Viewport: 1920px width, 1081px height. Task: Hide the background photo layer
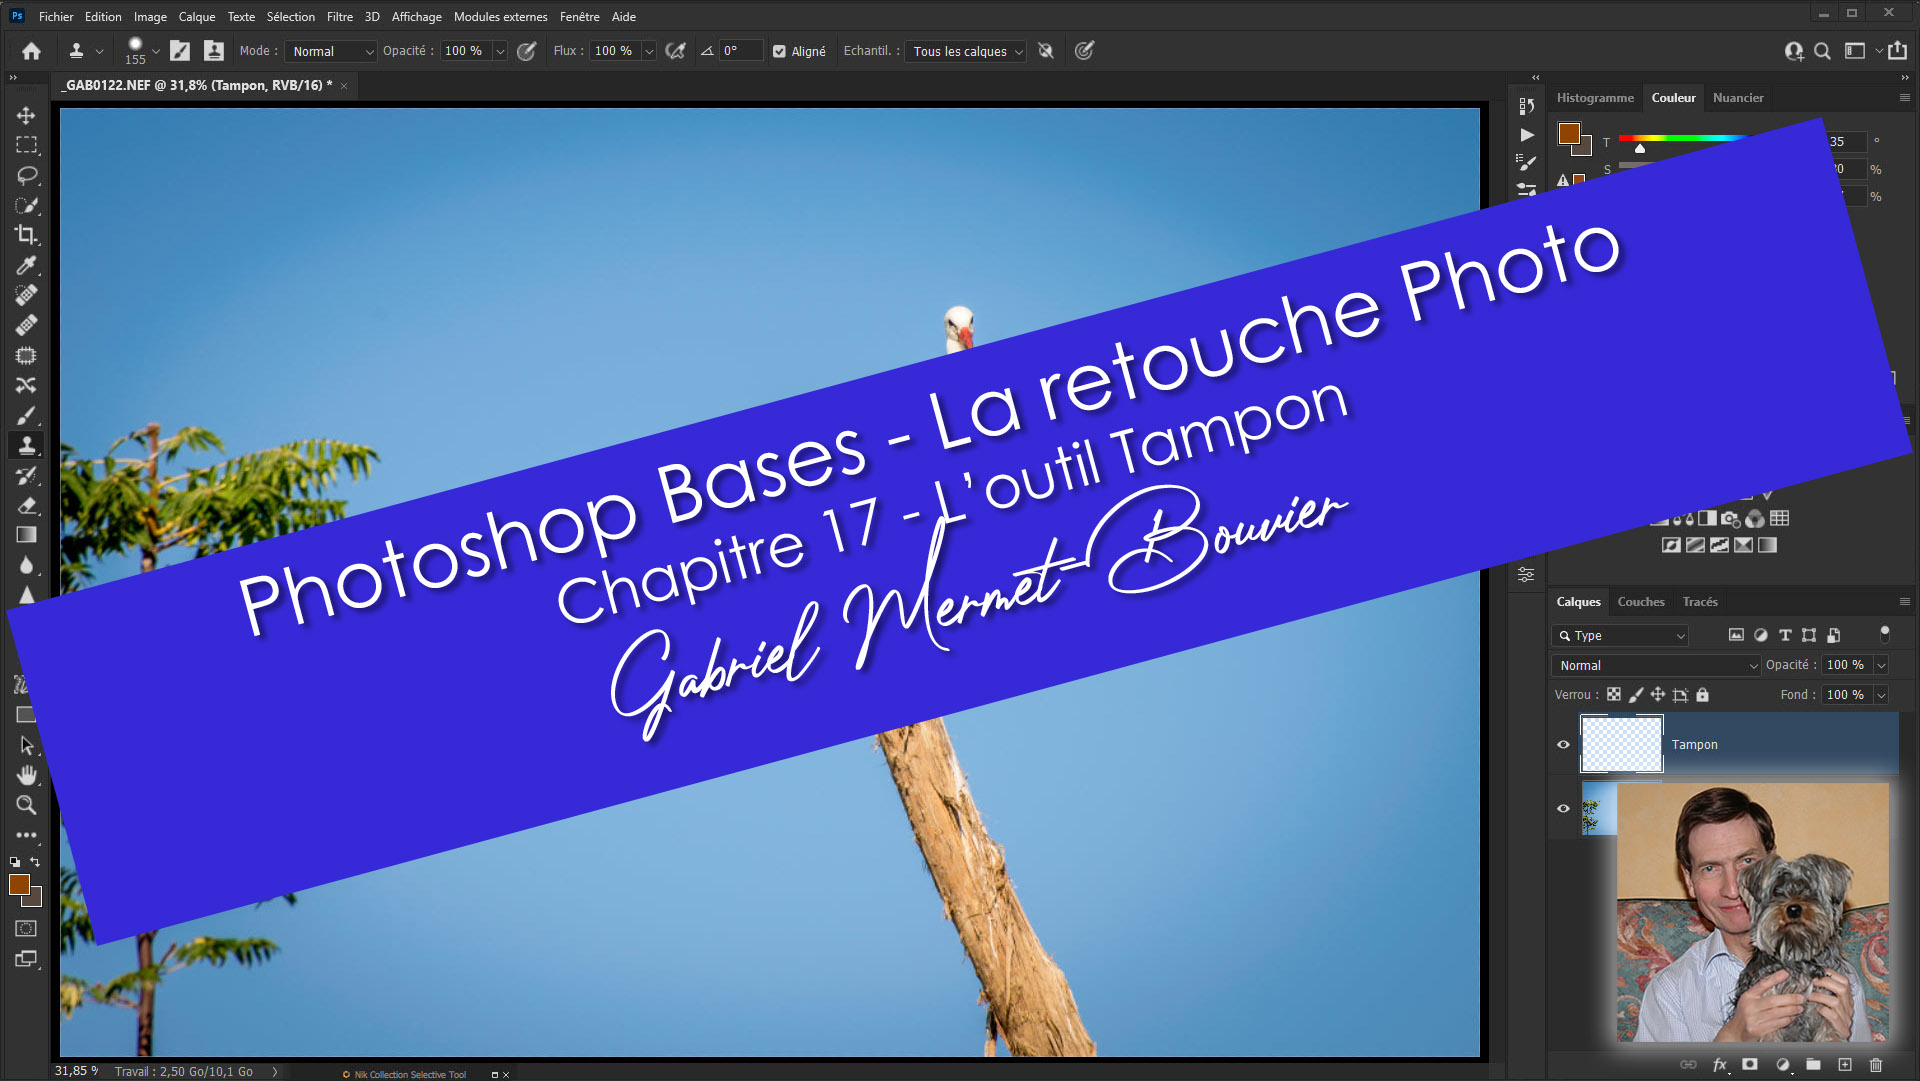click(x=1563, y=808)
